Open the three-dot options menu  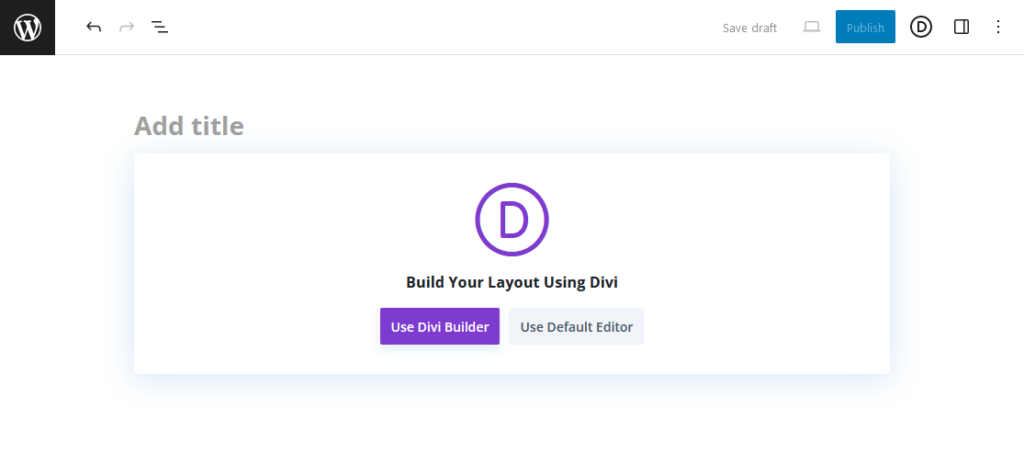tap(998, 27)
